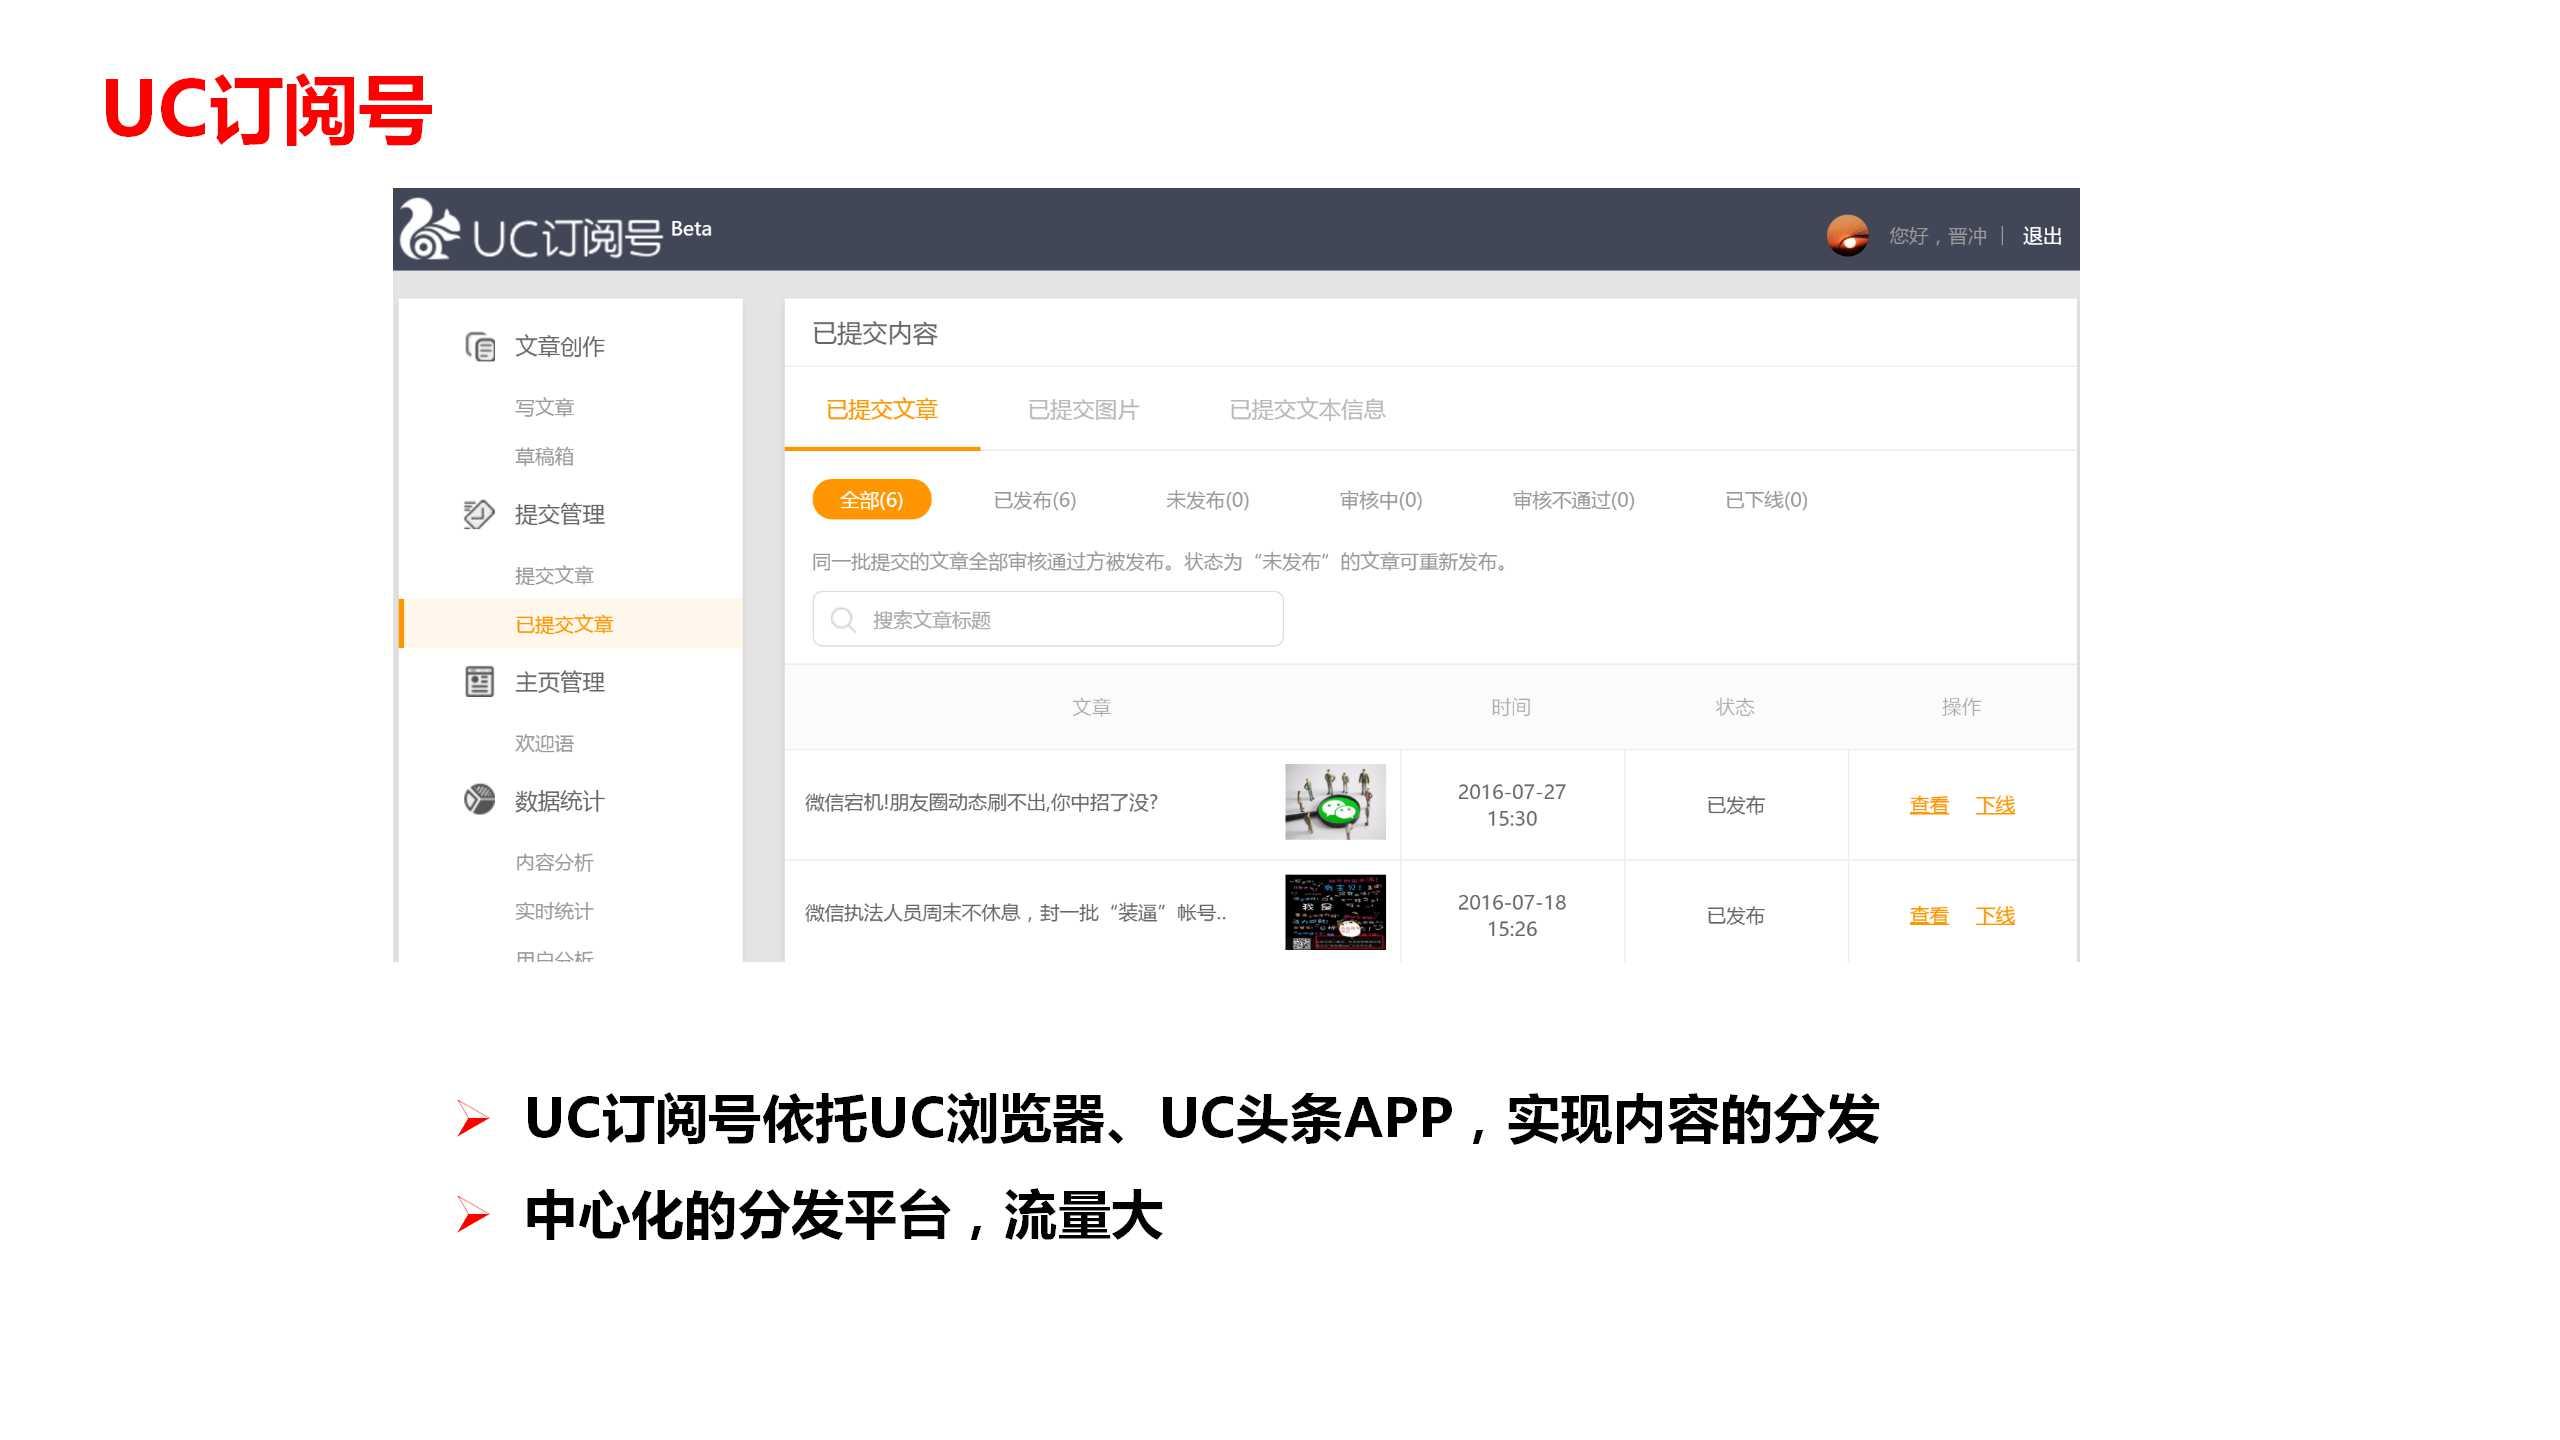Click the UC squirrel logo icon
Image resolution: width=2560 pixels, height=1440 pixels.
[x=429, y=229]
